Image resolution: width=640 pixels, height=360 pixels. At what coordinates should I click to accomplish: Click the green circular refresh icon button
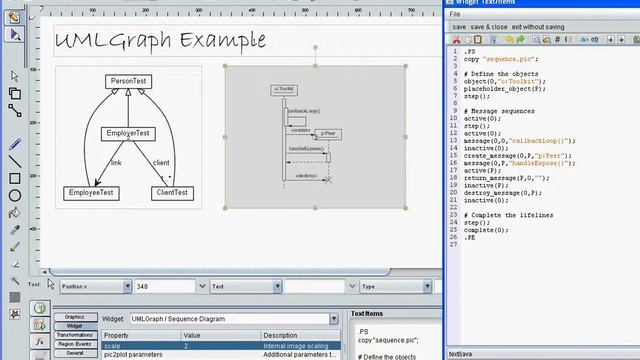click(40, 308)
